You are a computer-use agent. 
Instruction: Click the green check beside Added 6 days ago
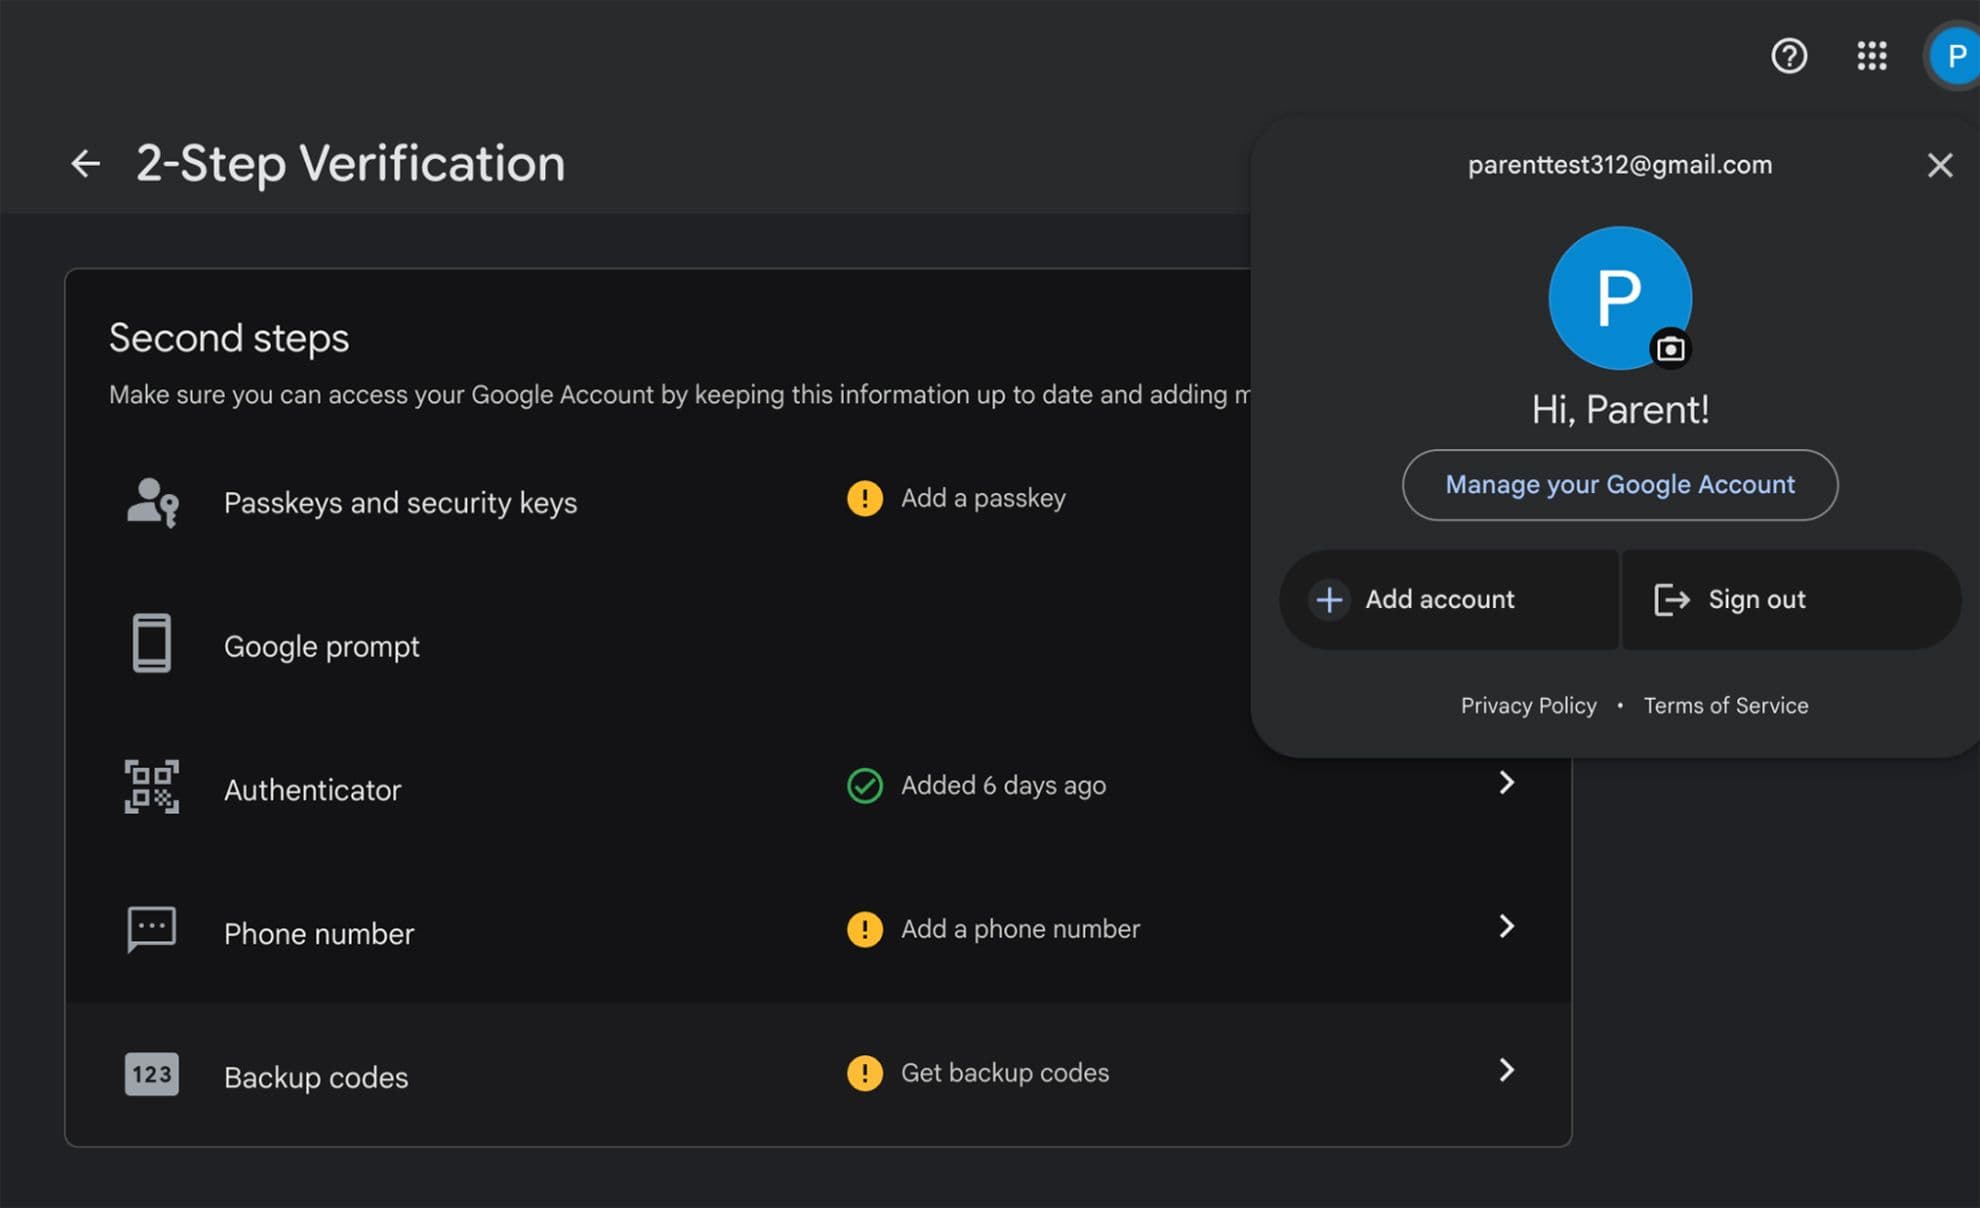pos(865,786)
